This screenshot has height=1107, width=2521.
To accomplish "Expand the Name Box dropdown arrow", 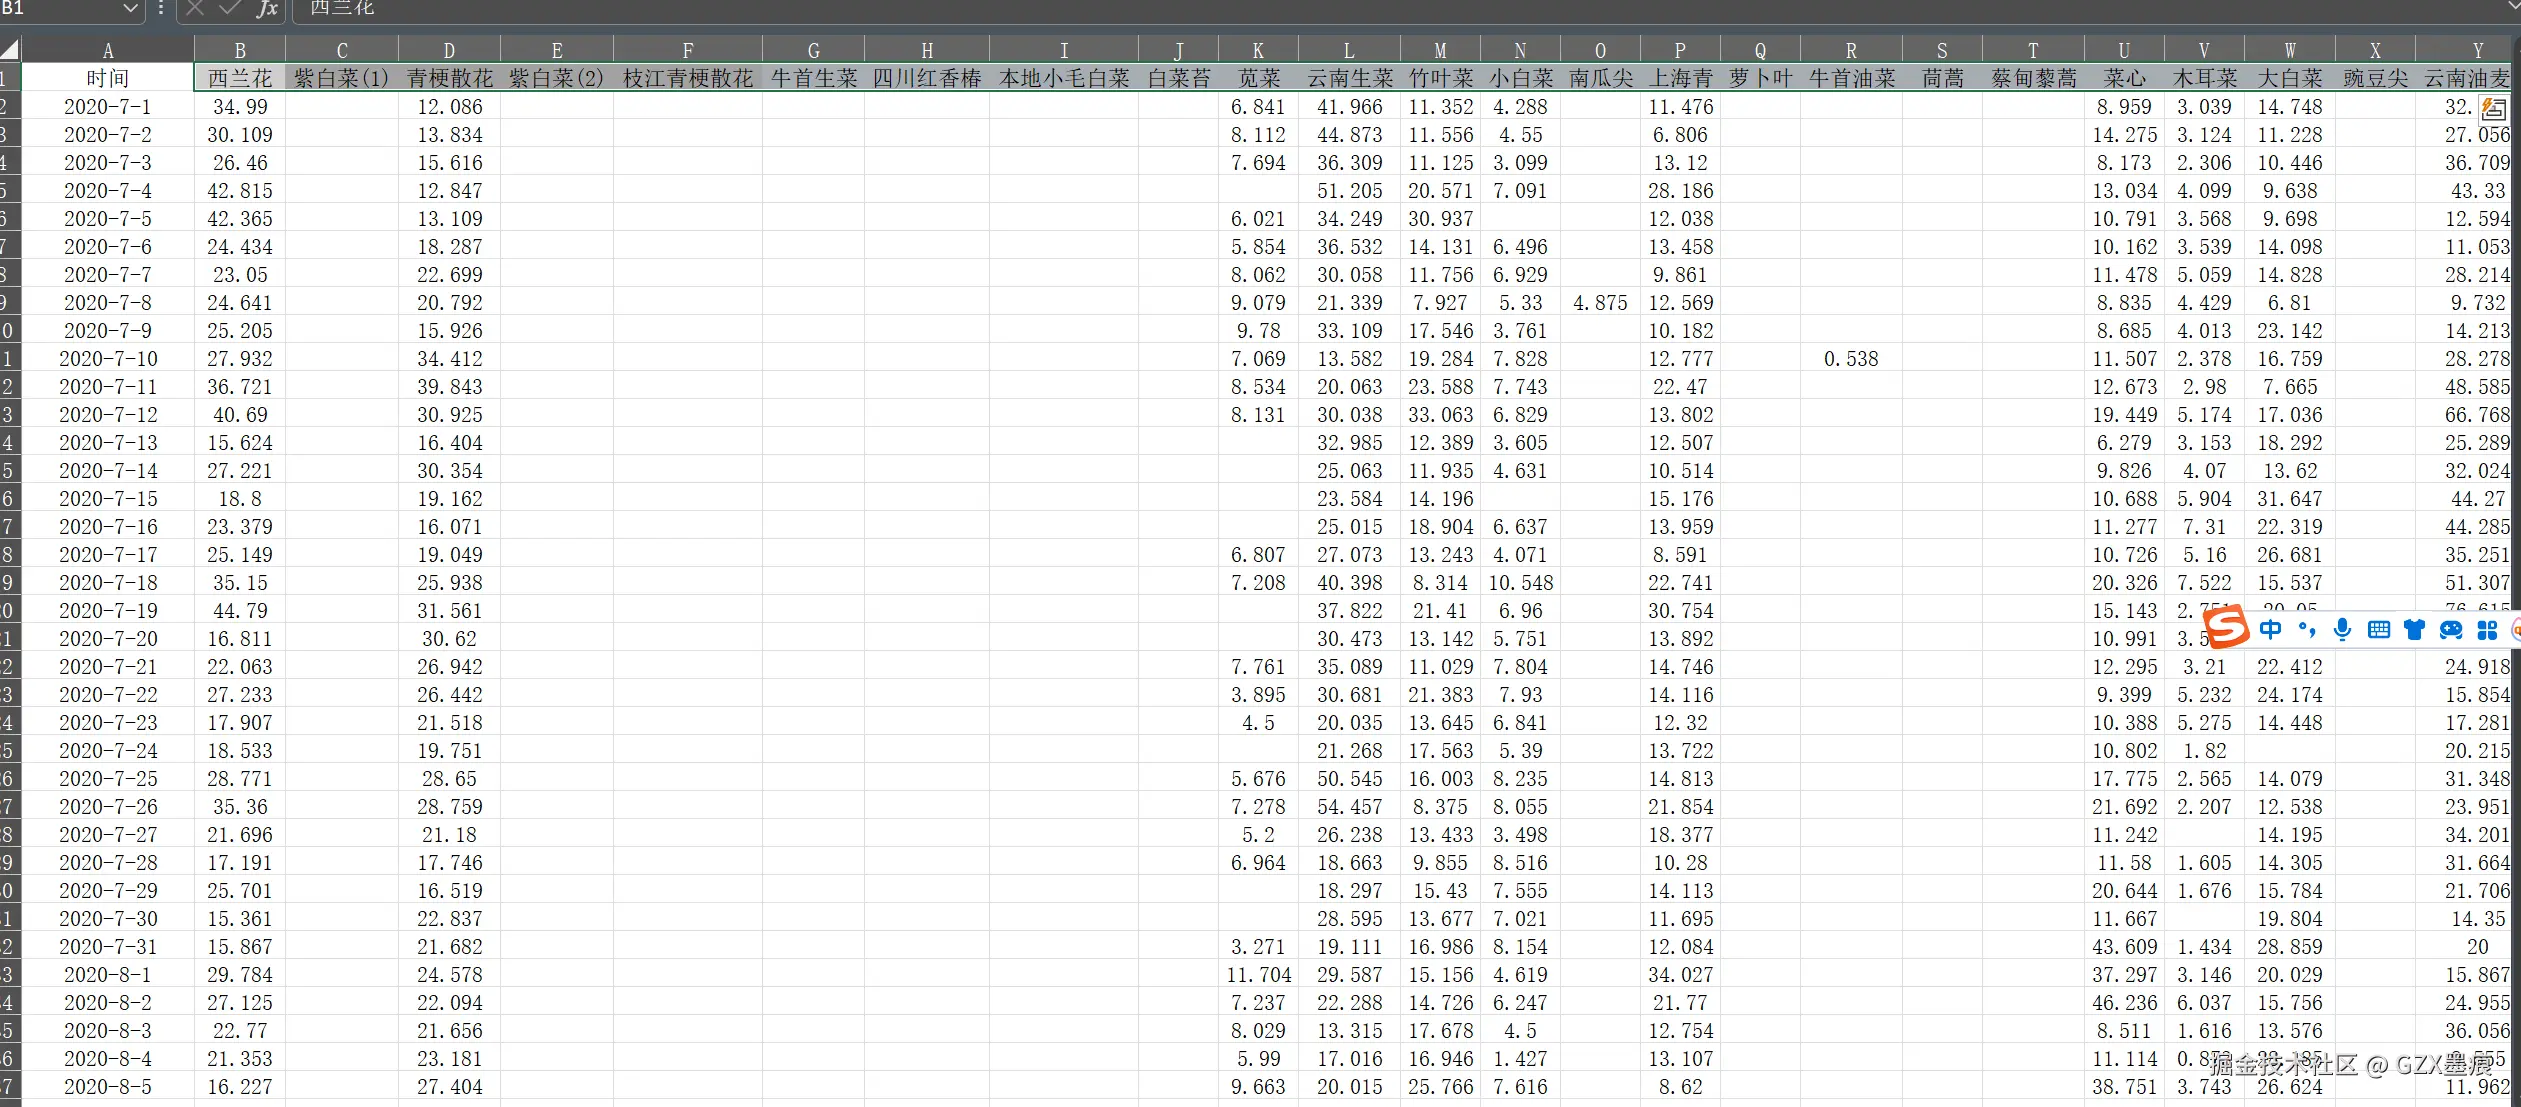I will click(x=130, y=9).
